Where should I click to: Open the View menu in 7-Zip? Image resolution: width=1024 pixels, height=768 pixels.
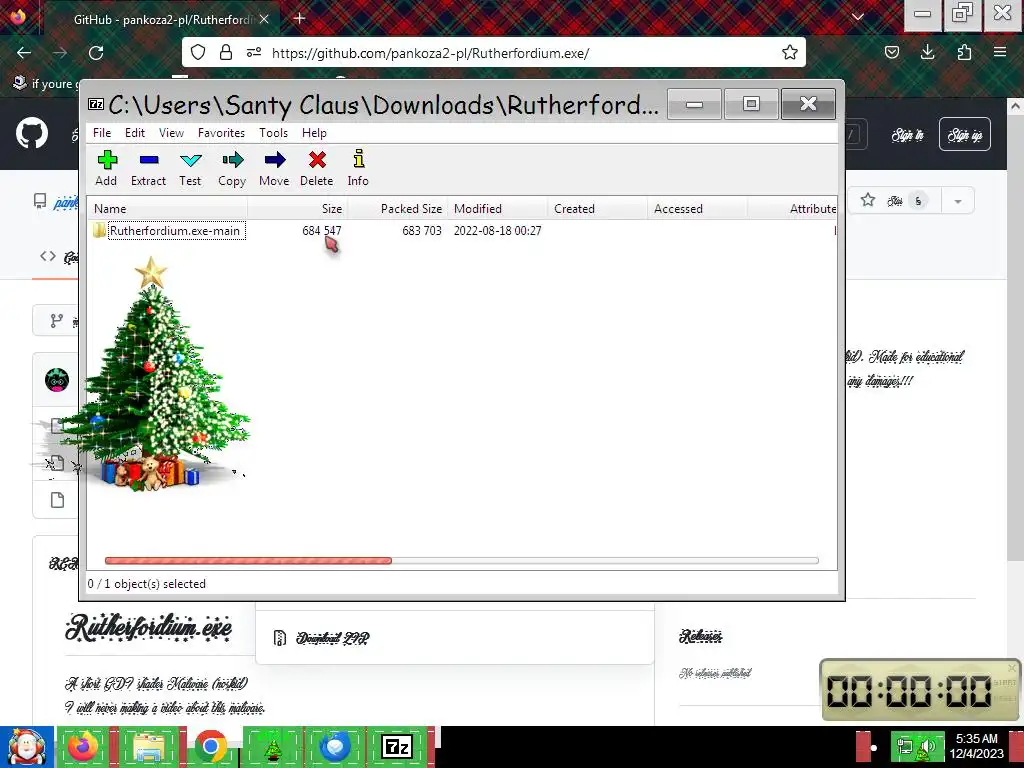coord(171,133)
